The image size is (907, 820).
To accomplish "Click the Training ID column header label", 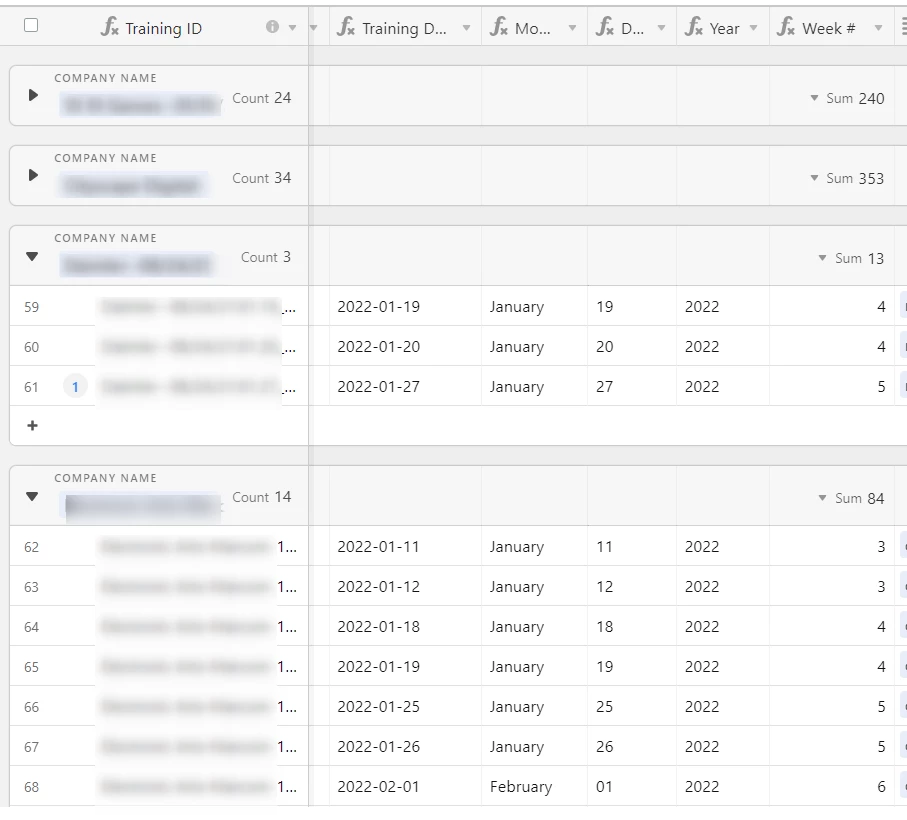I will tap(164, 28).
